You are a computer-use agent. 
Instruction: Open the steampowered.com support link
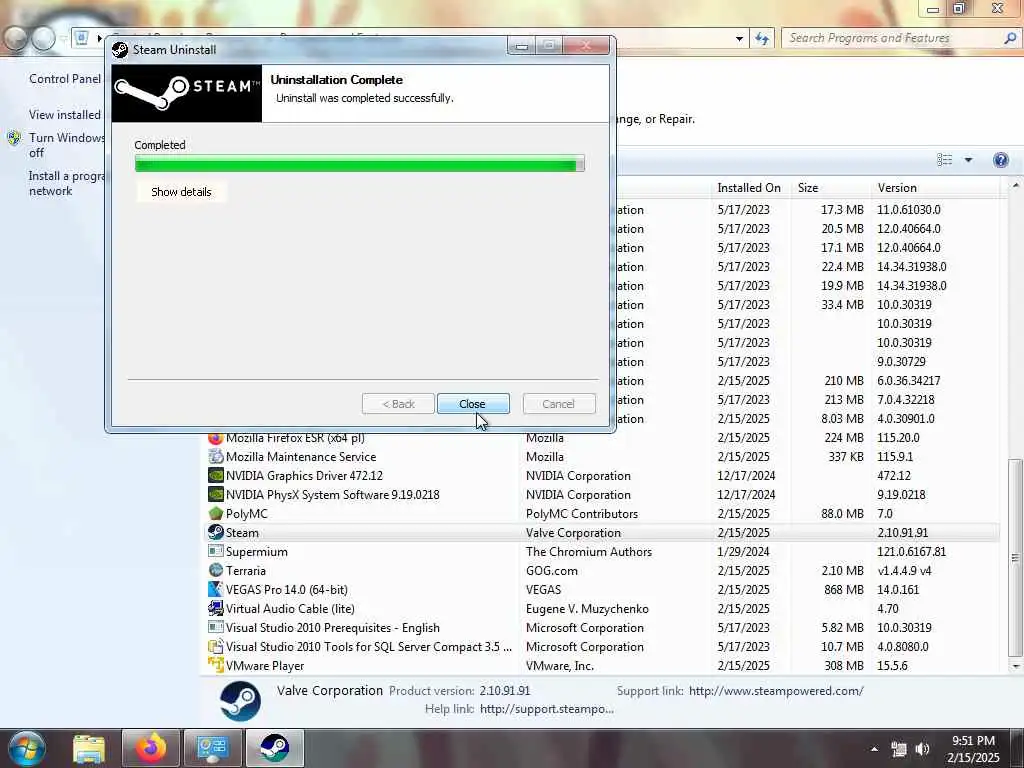(776, 691)
